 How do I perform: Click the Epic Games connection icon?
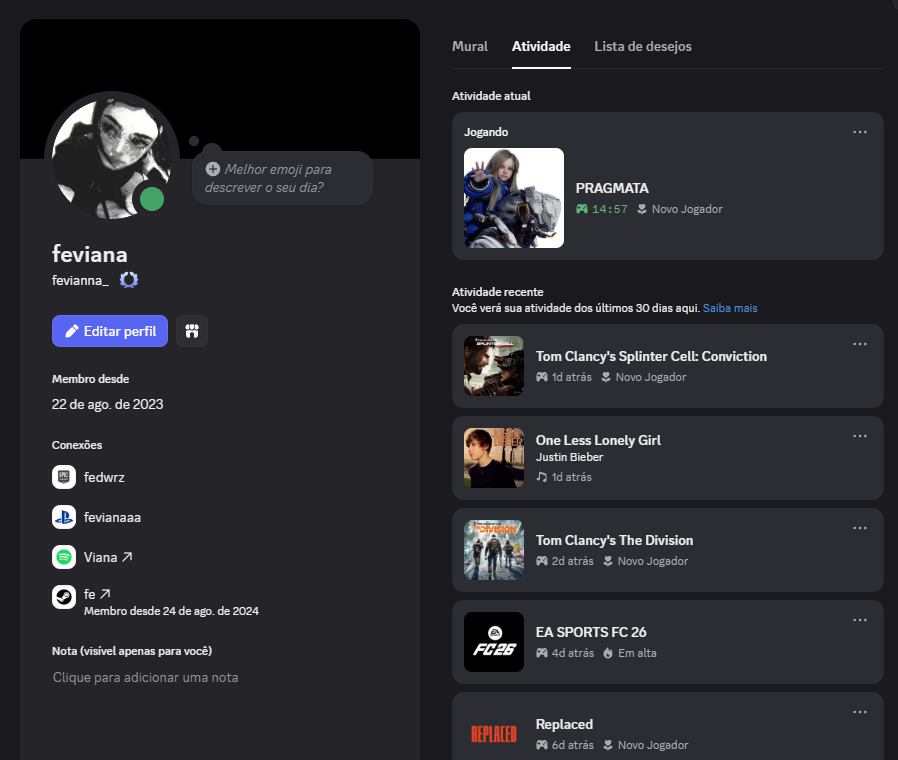pos(64,477)
